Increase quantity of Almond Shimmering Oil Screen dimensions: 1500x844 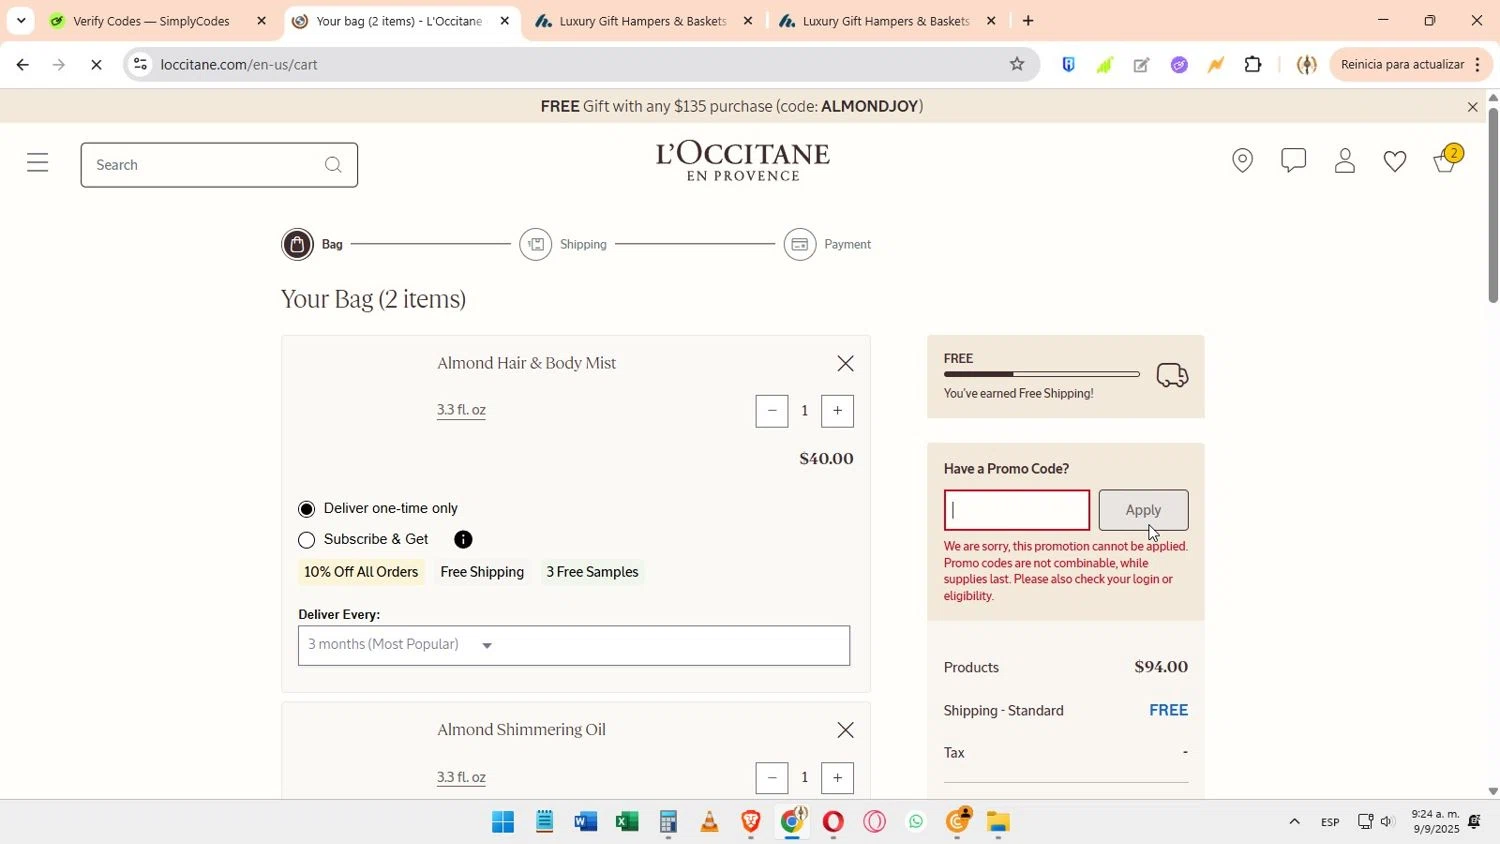point(837,778)
